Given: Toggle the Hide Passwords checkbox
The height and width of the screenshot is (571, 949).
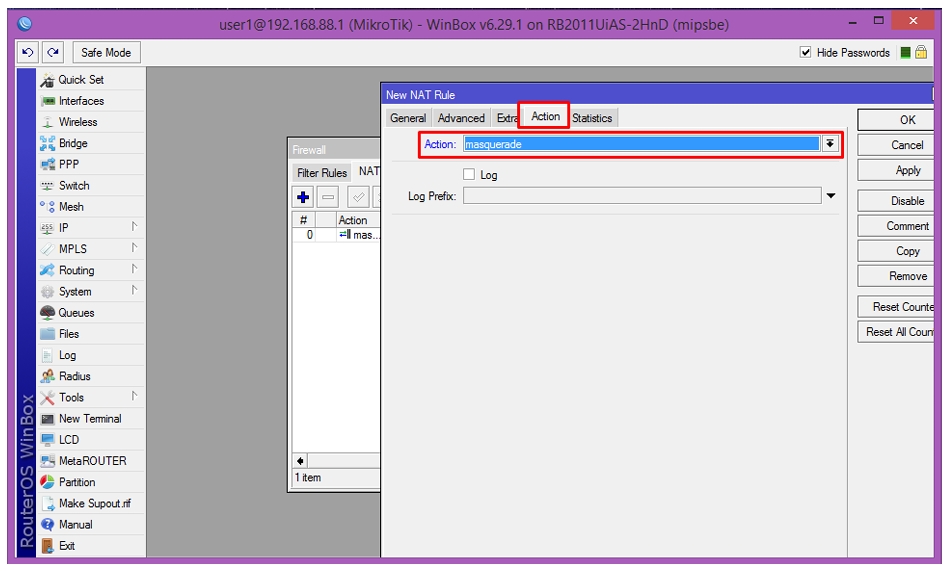Looking at the screenshot, I should tap(806, 53).
